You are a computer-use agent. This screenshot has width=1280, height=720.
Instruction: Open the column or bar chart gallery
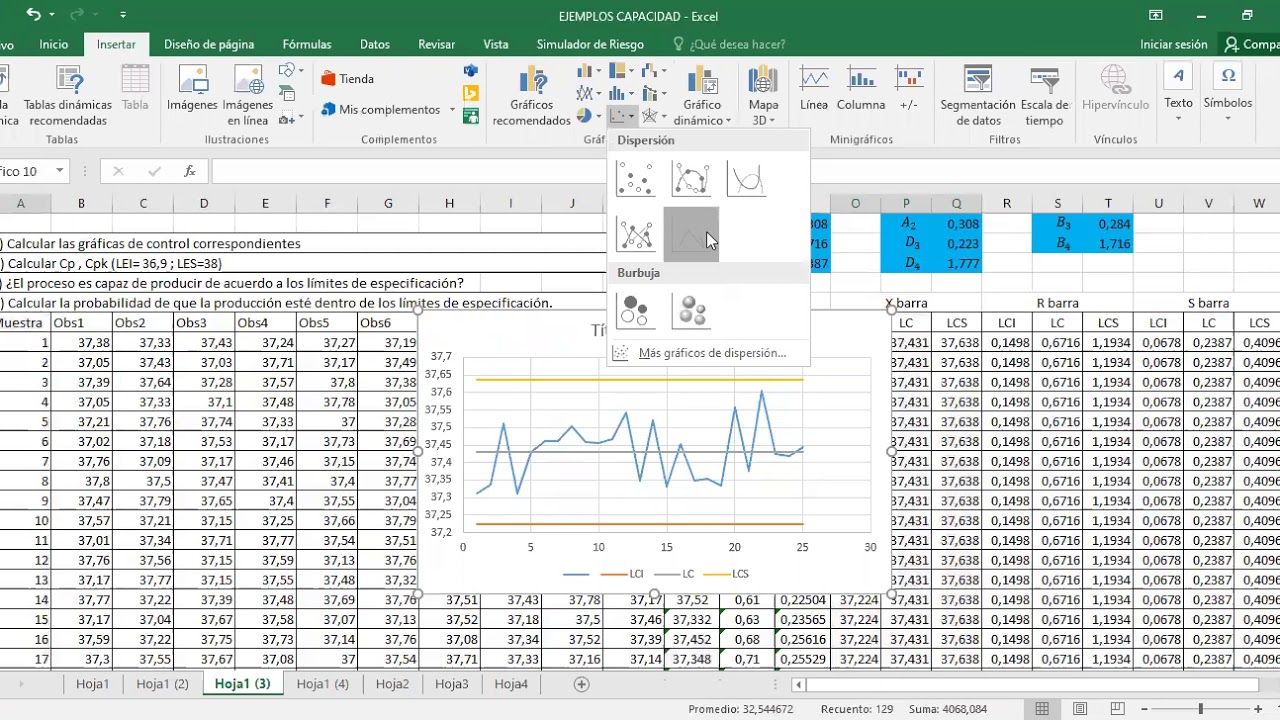(590, 71)
